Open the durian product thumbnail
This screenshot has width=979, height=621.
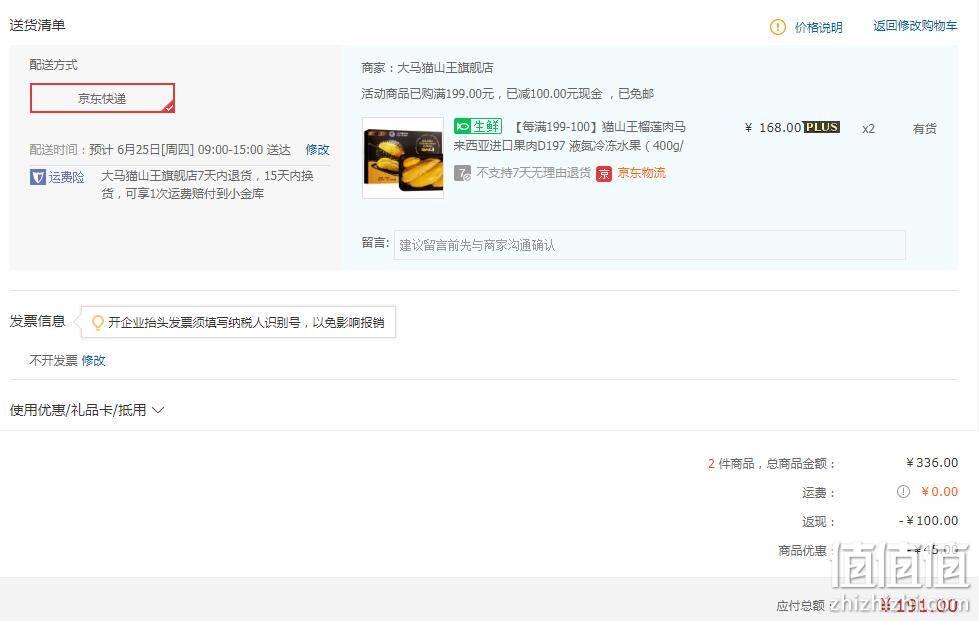tap(403, 158)
